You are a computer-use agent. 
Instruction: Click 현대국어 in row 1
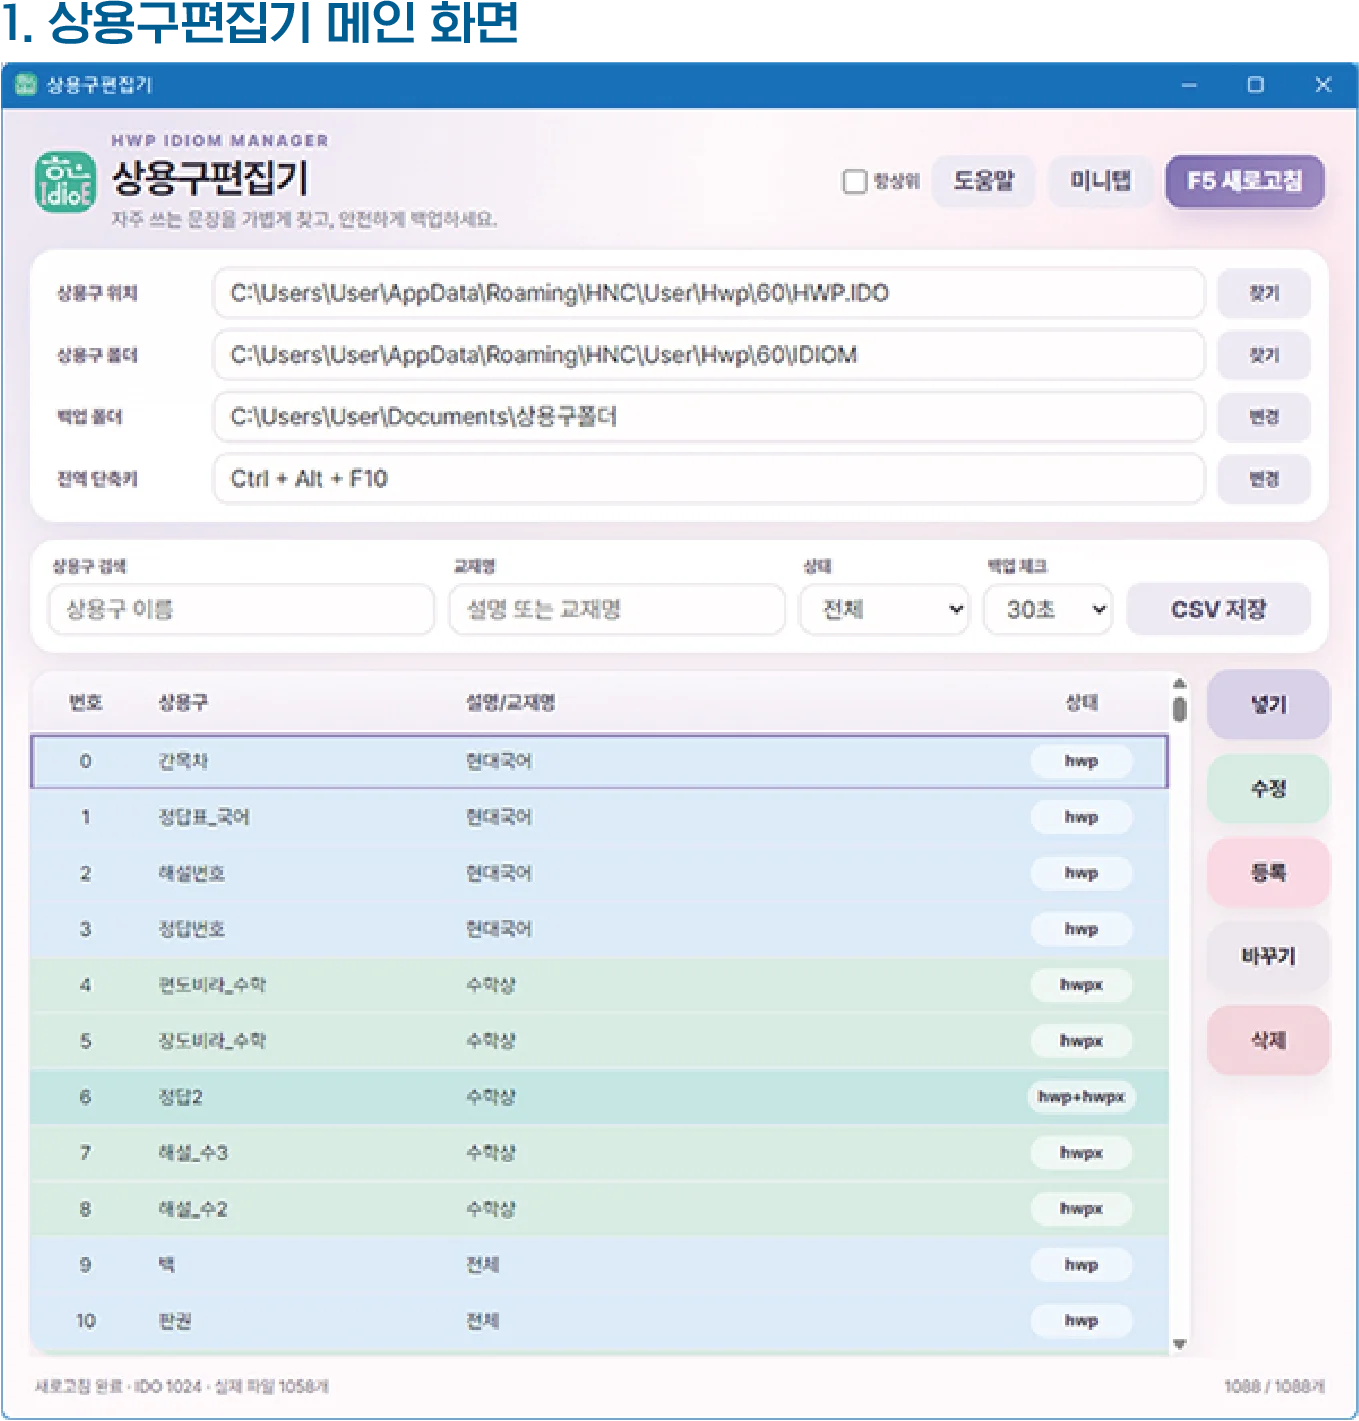[x=499, y=817]
